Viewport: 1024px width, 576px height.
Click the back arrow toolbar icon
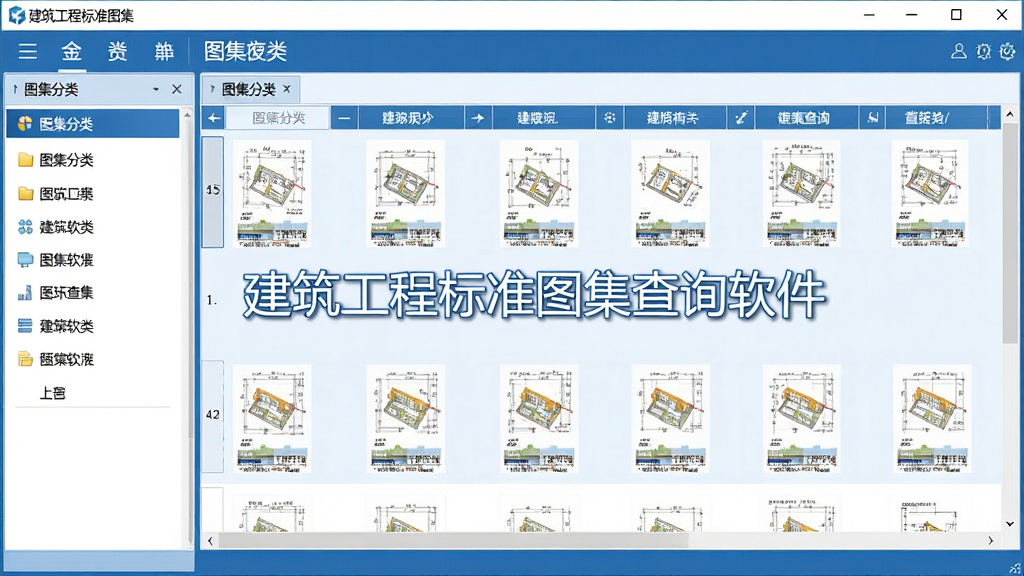pyautogui.click(x=214, y=118)
